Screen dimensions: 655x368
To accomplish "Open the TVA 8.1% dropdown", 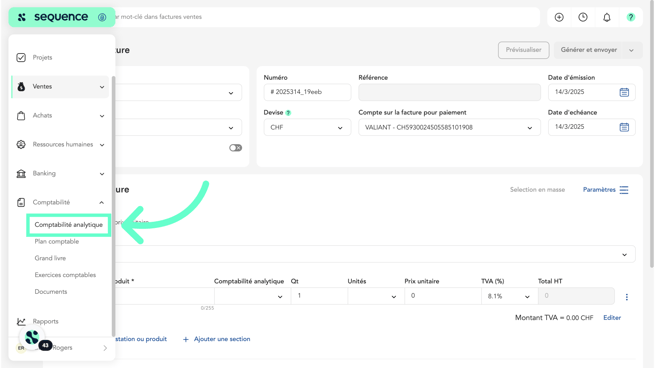I will 509,296.
